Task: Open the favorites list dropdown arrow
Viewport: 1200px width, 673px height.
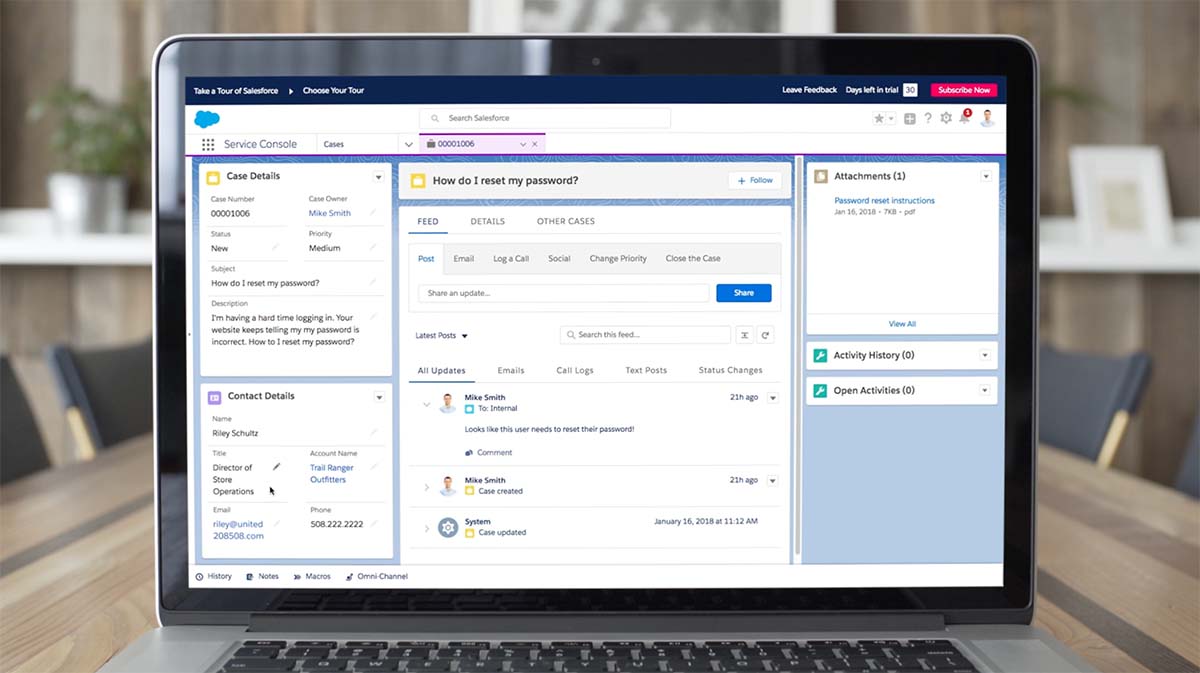Action: click(891, 119)
